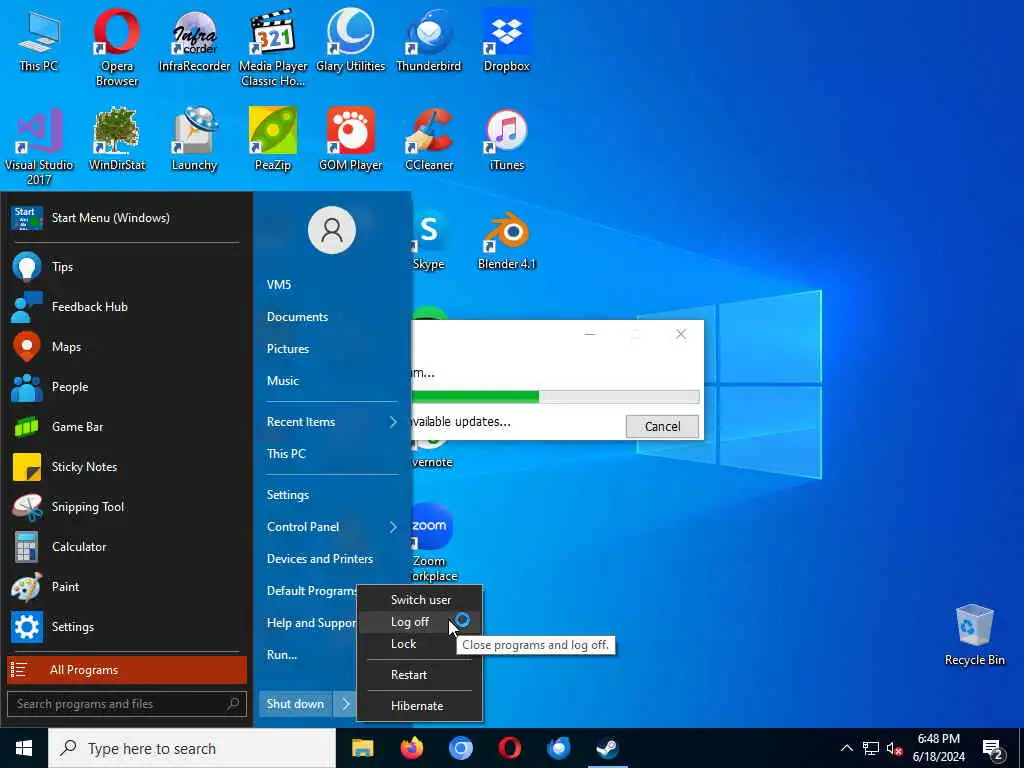Select the InfraRecorder desktop icon
Screen dimensions: 1024x768
[x=195, y=40]
